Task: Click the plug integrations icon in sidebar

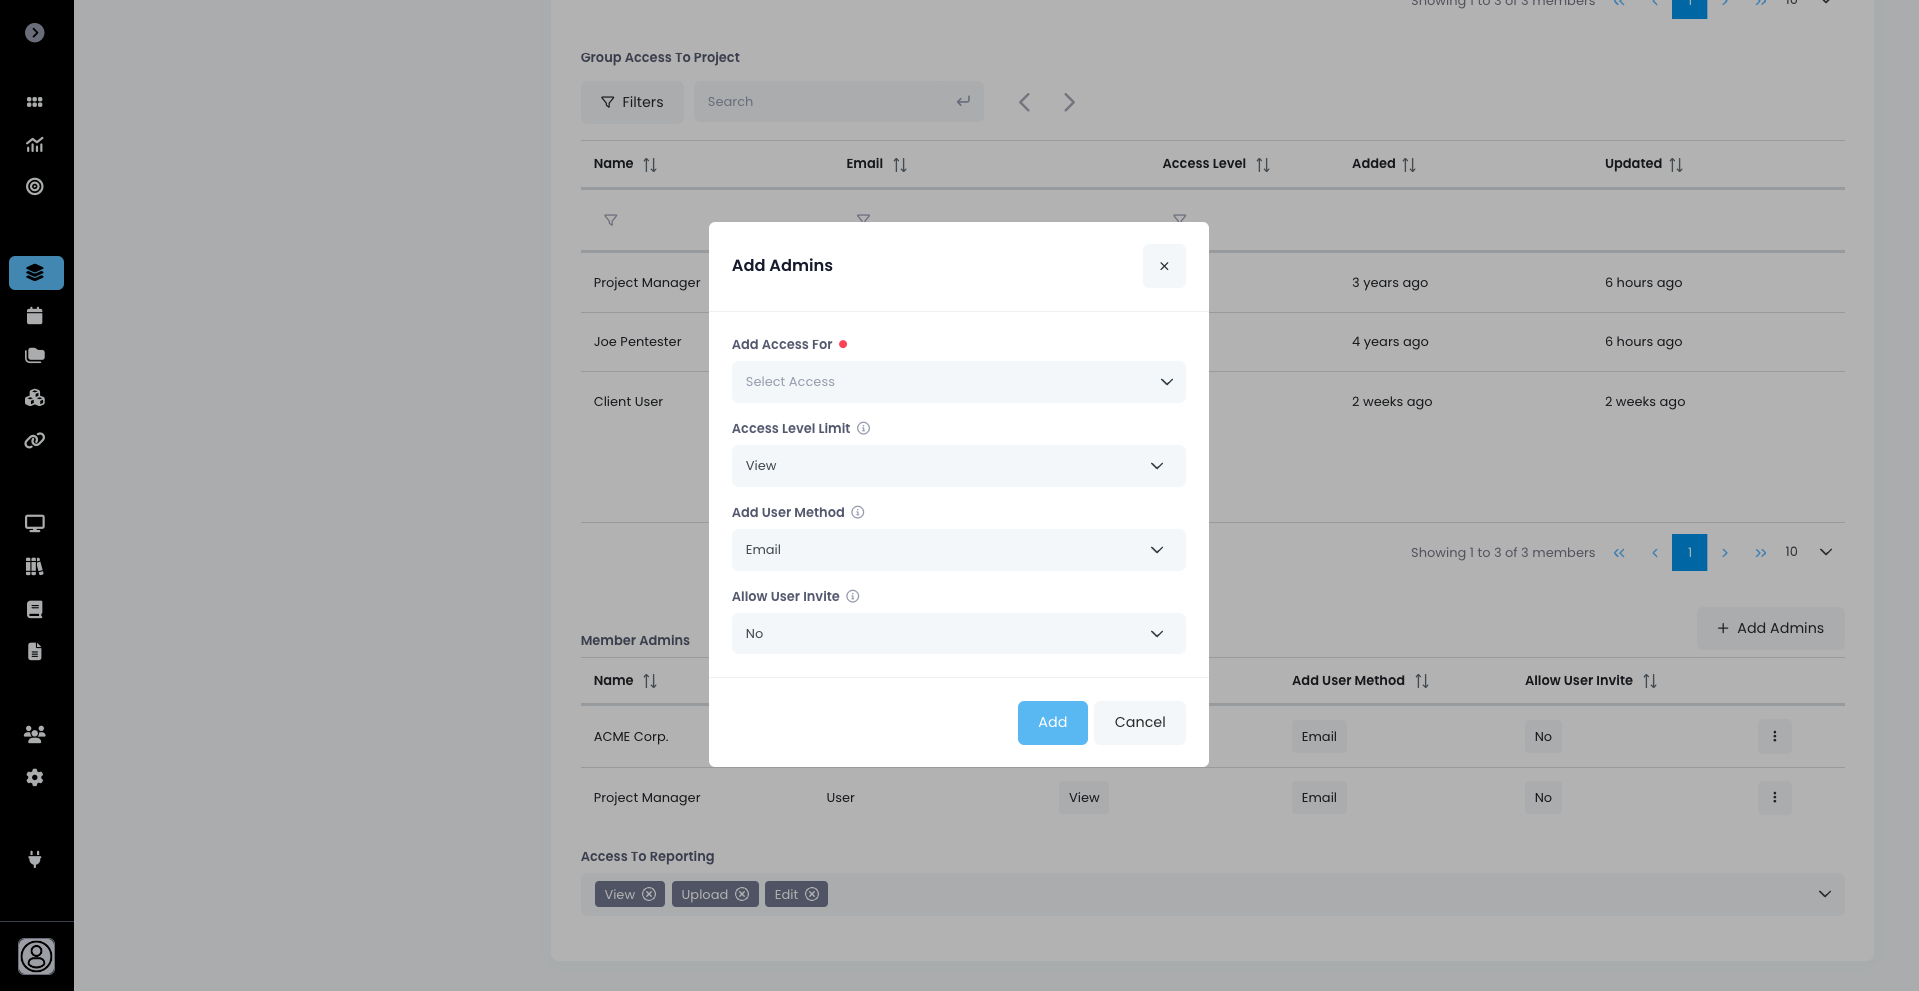Action: [x=35, y=860]
